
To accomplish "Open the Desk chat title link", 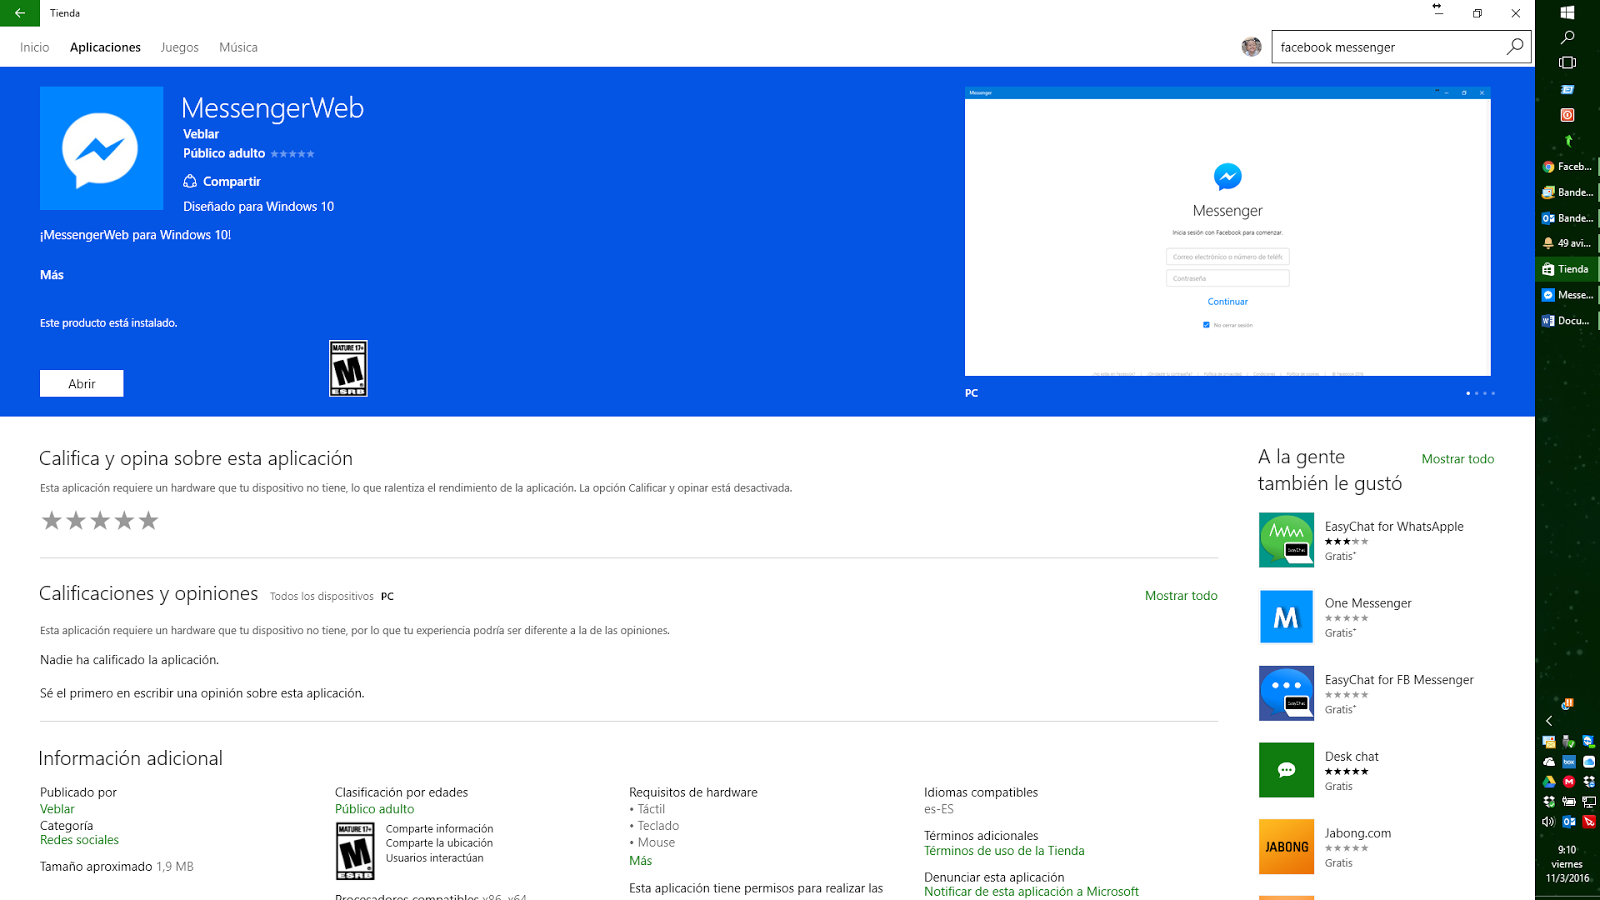I will click(1352, 757).
